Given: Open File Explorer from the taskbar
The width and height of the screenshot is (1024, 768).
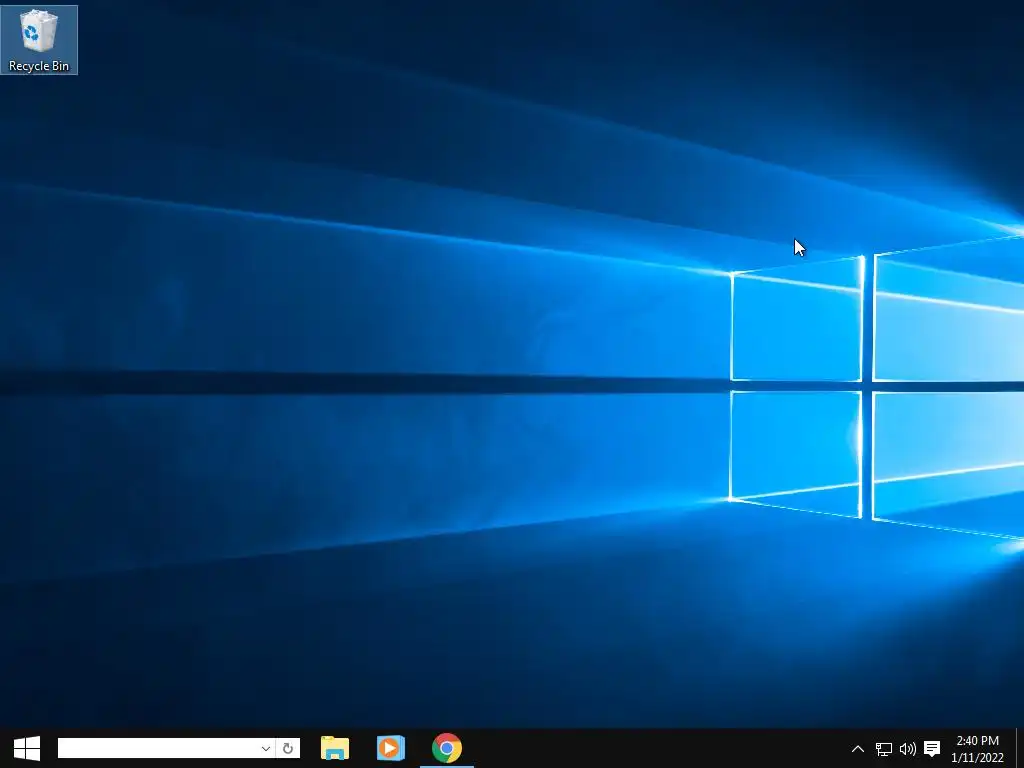Looking at the screenshot, I should 335,748.
